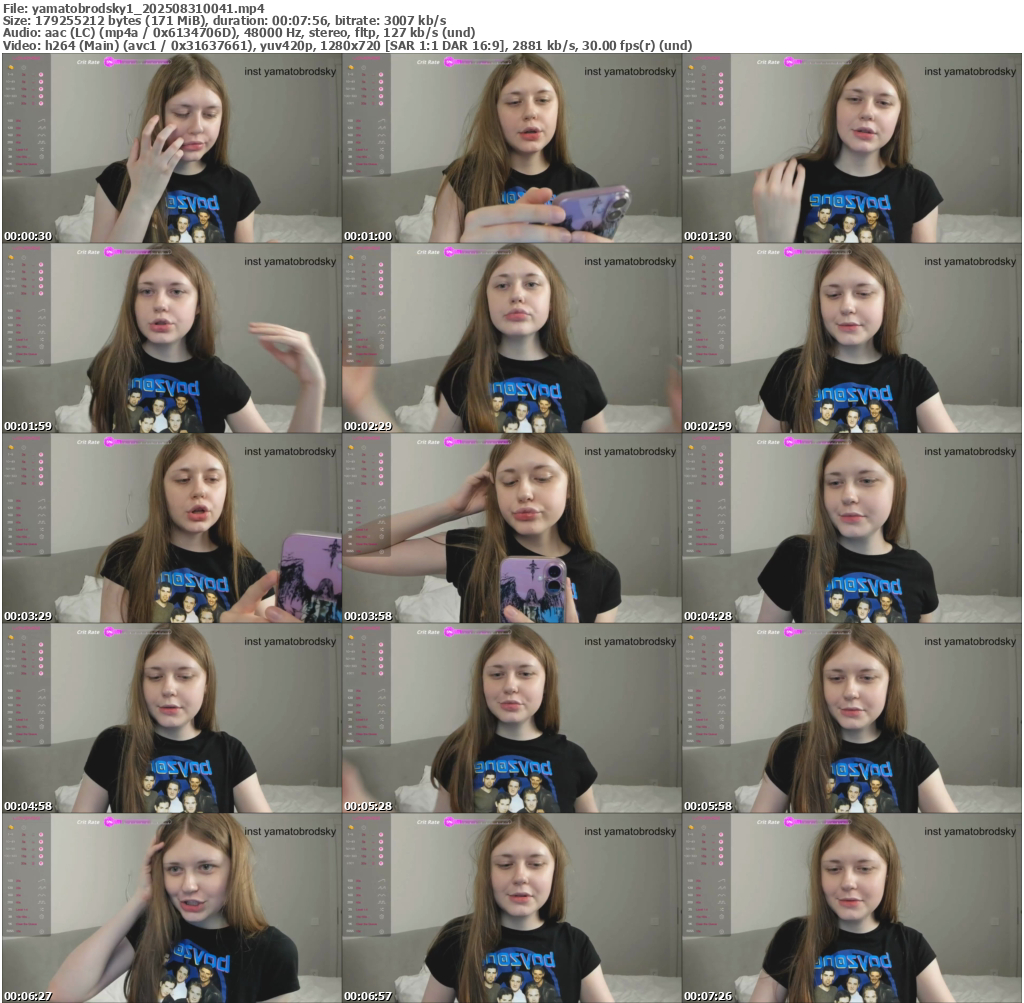This screenshot has height=1003, width=1024.
Task: Pick the thumbnail marked 00:02:29
Action: click(511, 338)
